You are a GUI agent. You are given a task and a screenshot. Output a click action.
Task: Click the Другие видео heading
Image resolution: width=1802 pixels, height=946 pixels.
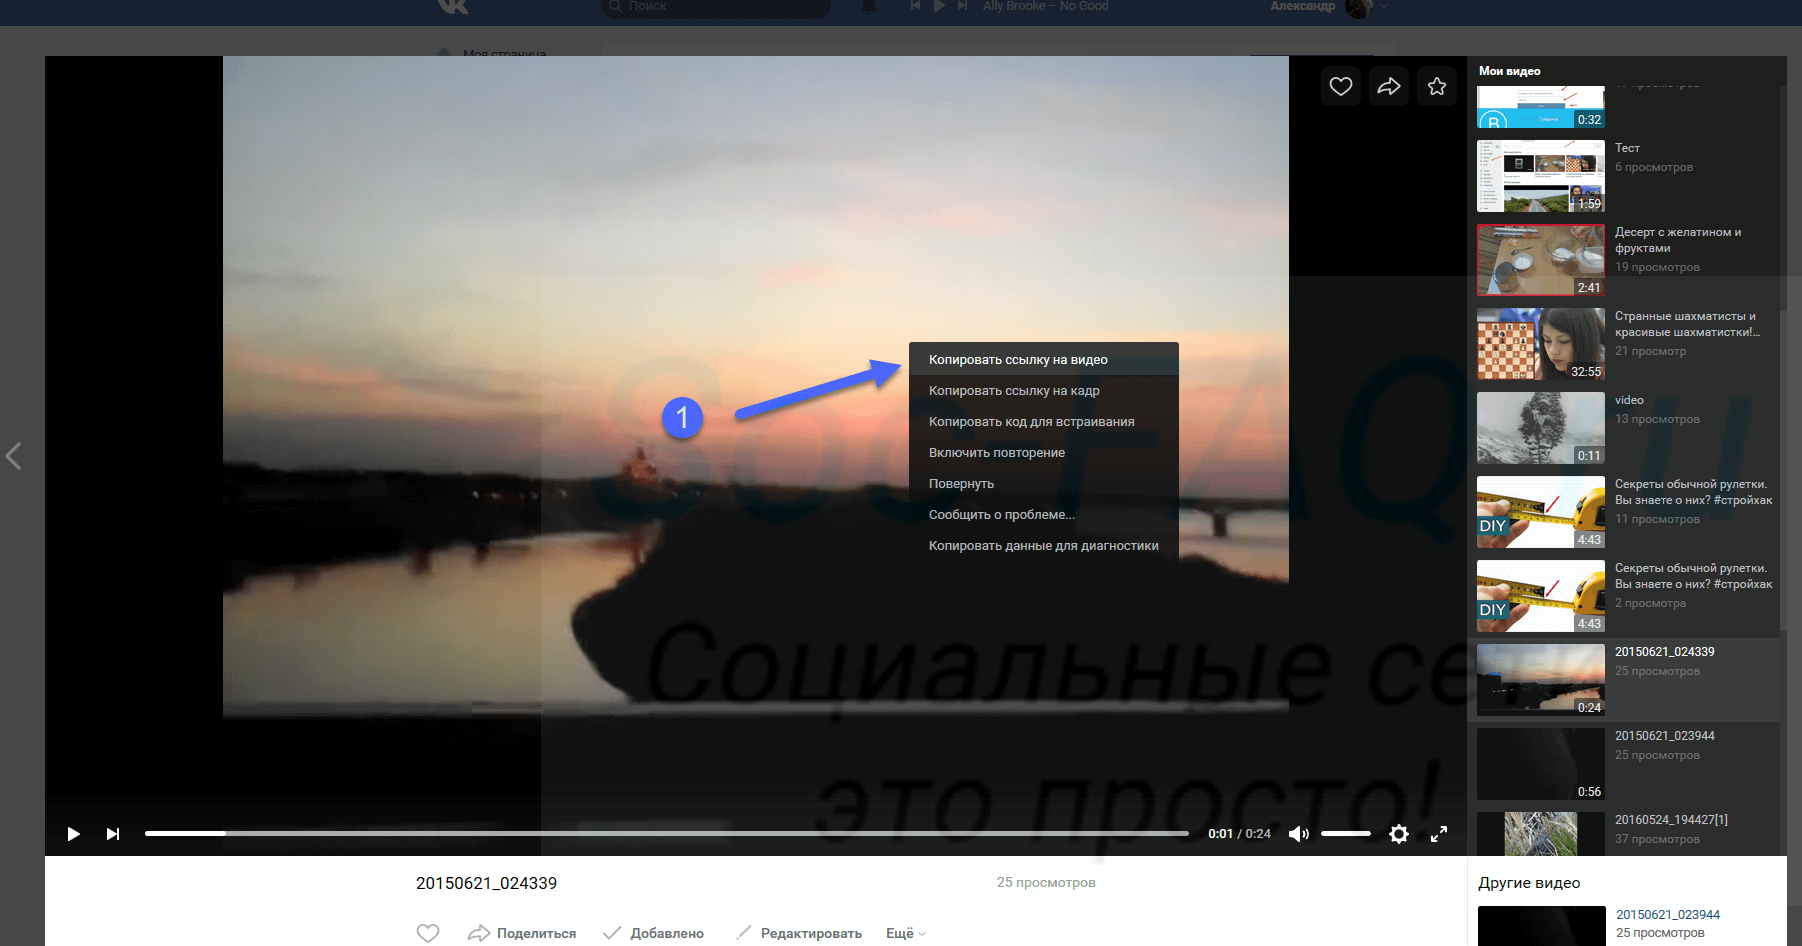[1529, 883]
